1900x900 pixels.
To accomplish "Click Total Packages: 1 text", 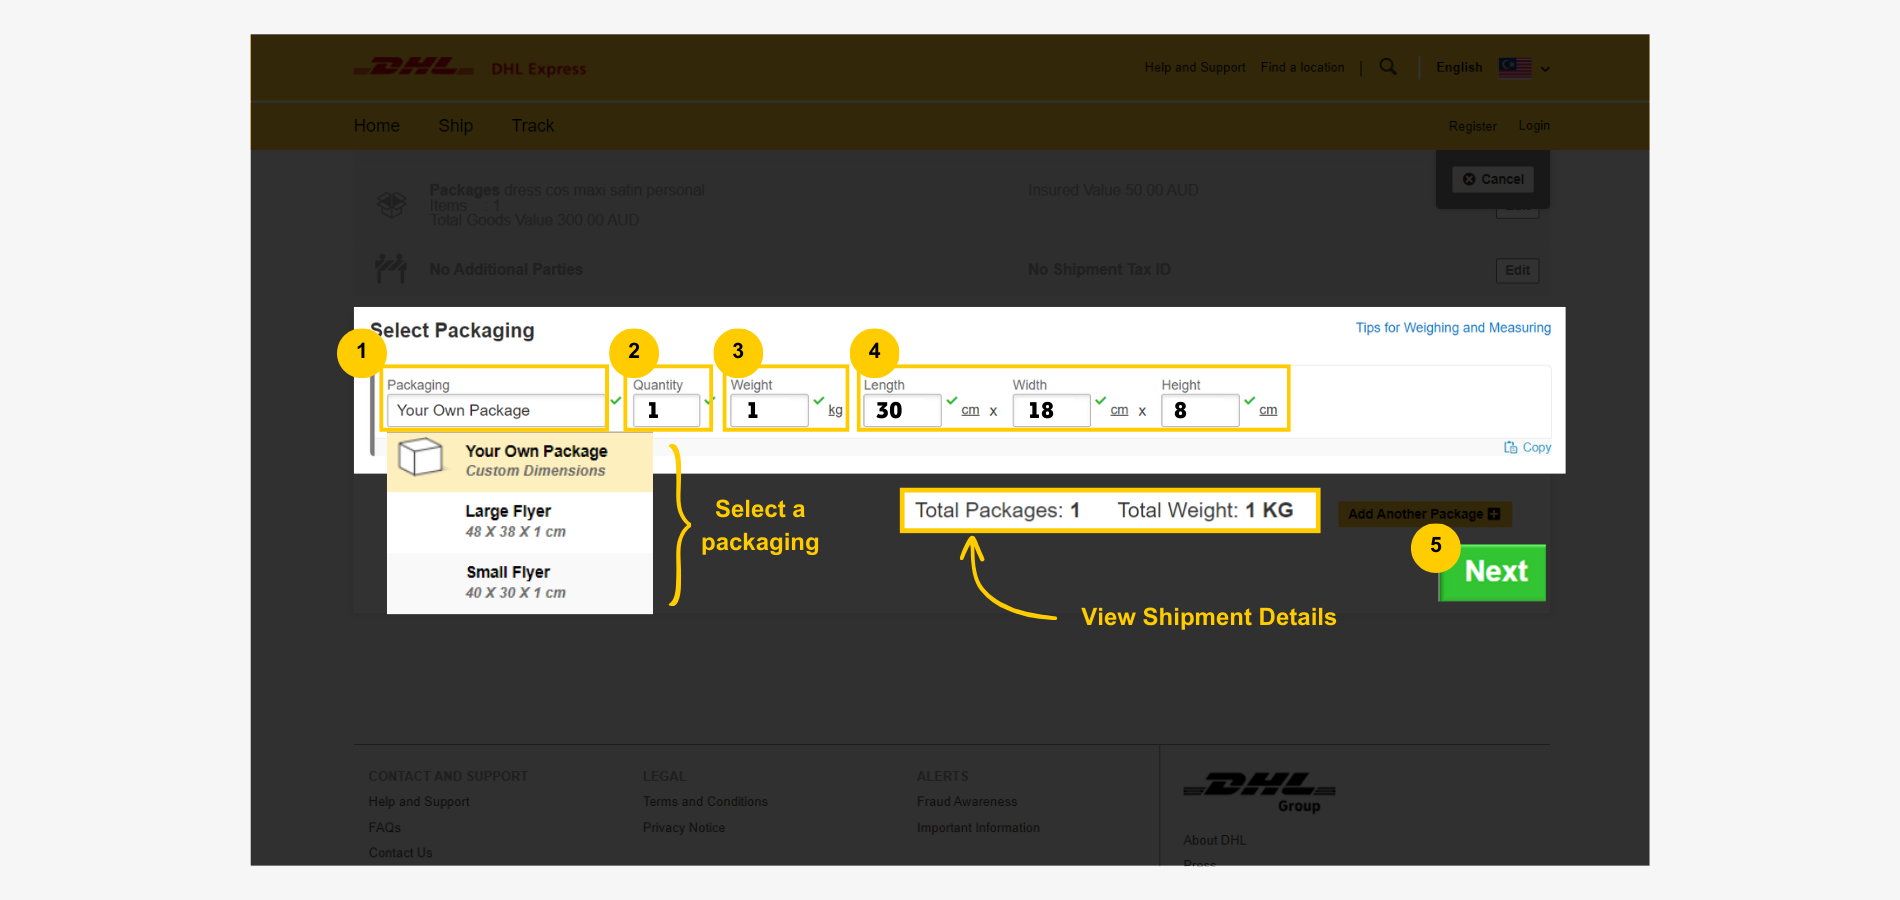I will (x=997, y=510).
